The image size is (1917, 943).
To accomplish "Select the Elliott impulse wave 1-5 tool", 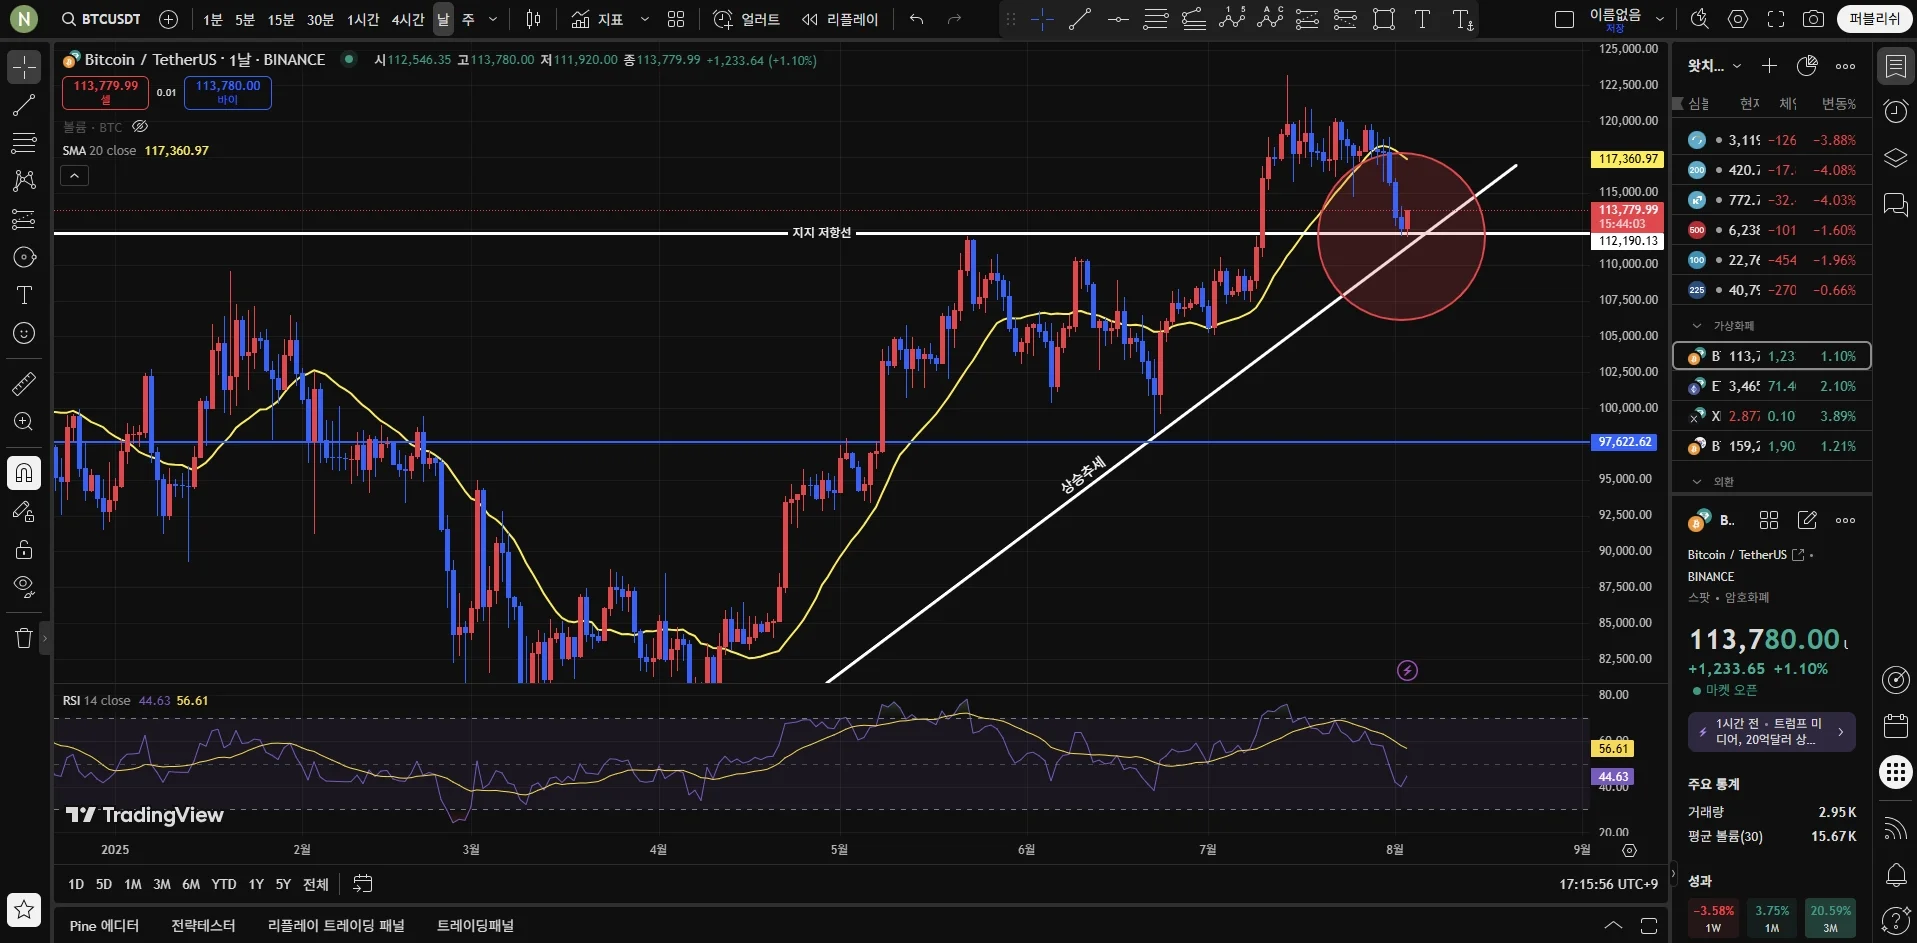I will tap(1232, 18).
